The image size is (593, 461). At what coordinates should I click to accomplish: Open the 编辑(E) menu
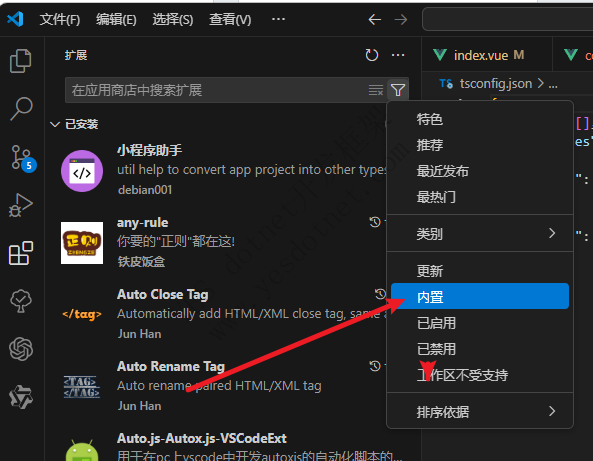tap(116, 19)
